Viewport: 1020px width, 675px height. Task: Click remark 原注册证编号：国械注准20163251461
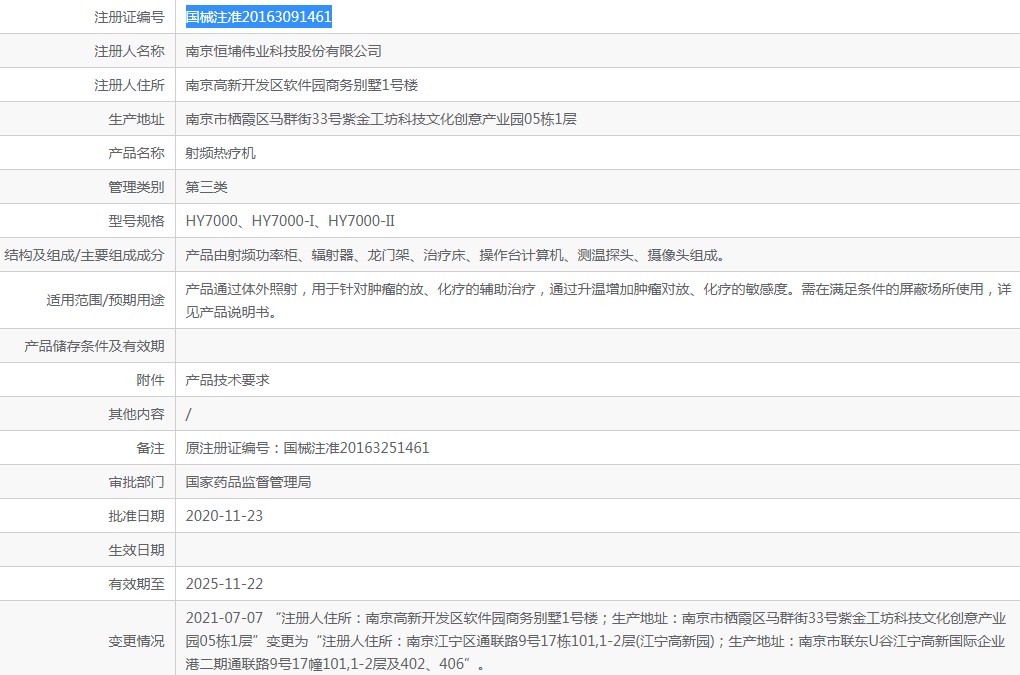(307, 448)
